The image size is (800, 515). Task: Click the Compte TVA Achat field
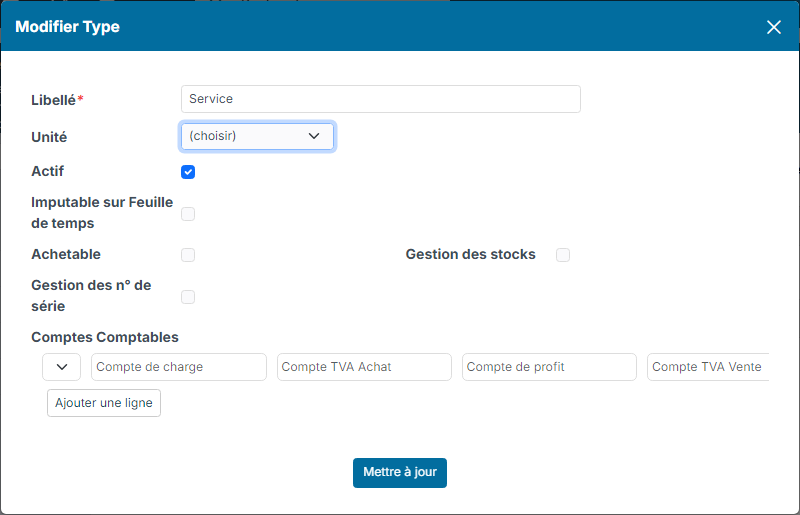364,367
